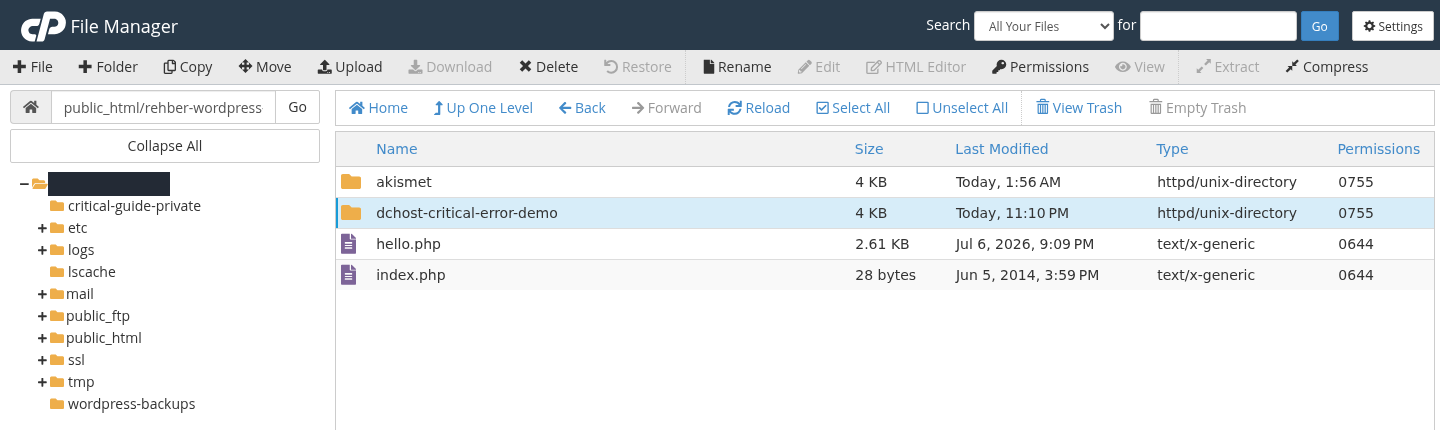
Task: Click the home icon beside path field
Action: tap(31, 107)
